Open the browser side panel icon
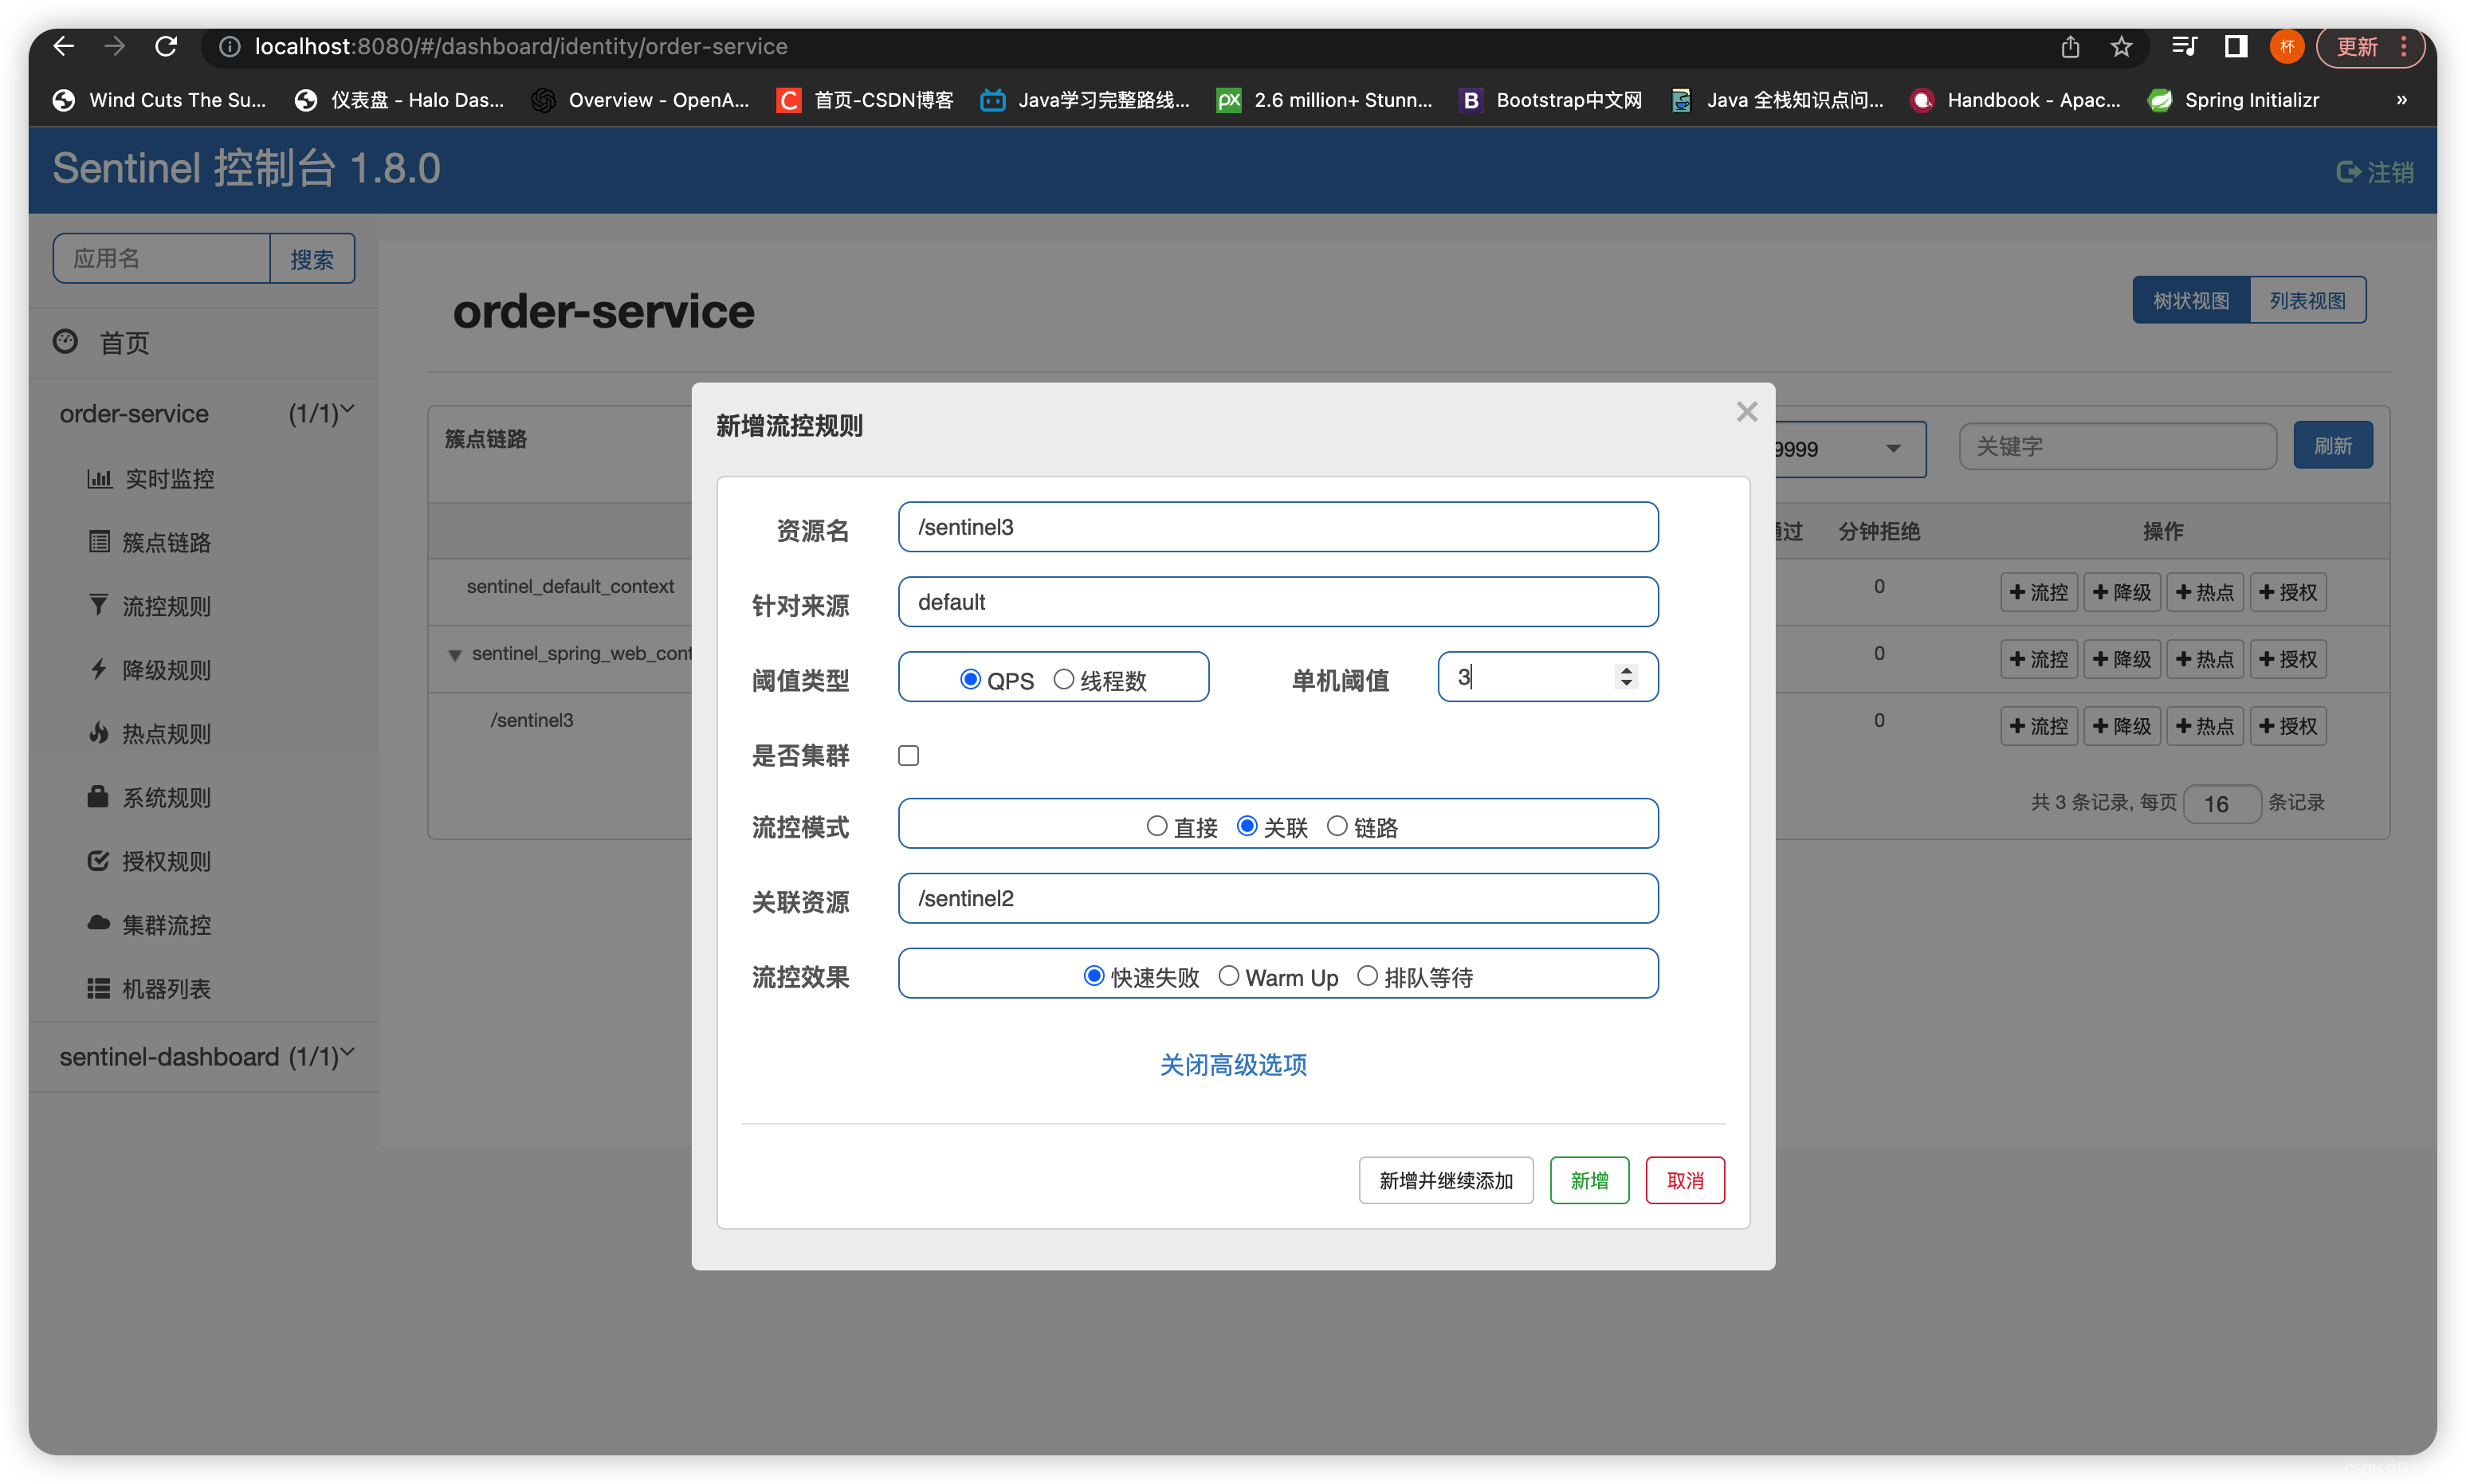2466x1484 pixels. pos(2236,46)
